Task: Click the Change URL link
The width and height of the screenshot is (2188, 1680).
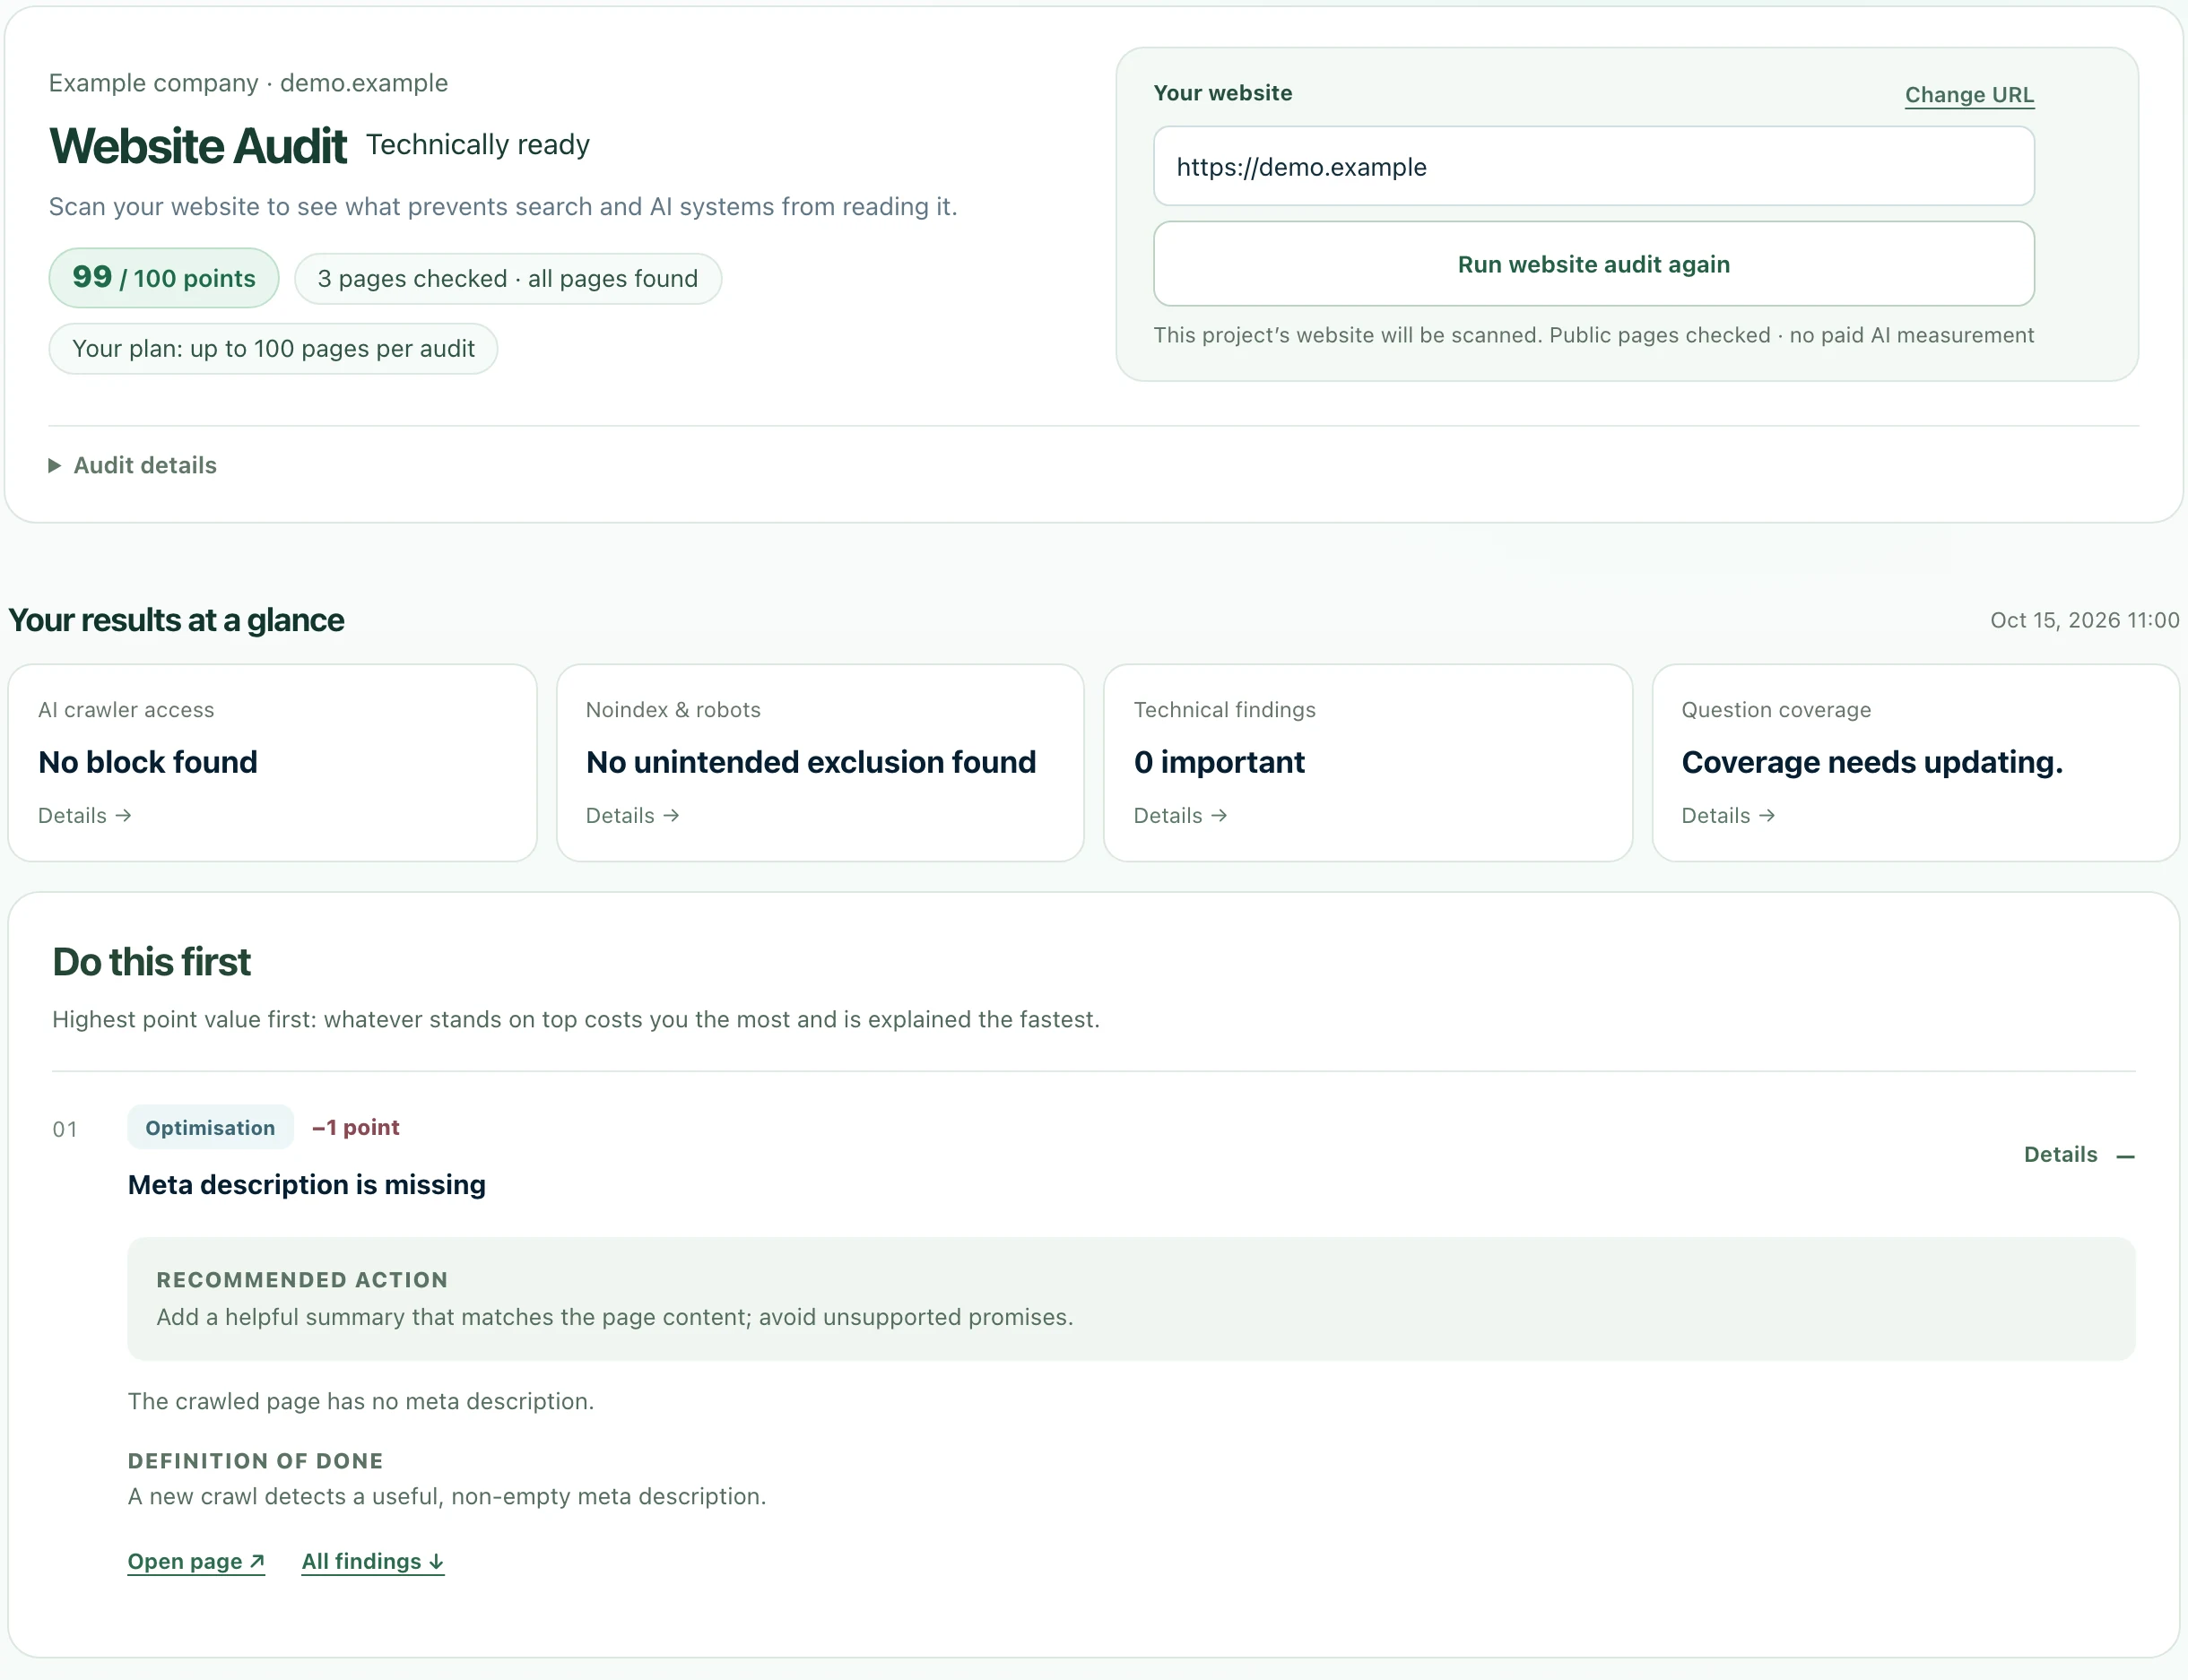Action: tap(1969, 94)
